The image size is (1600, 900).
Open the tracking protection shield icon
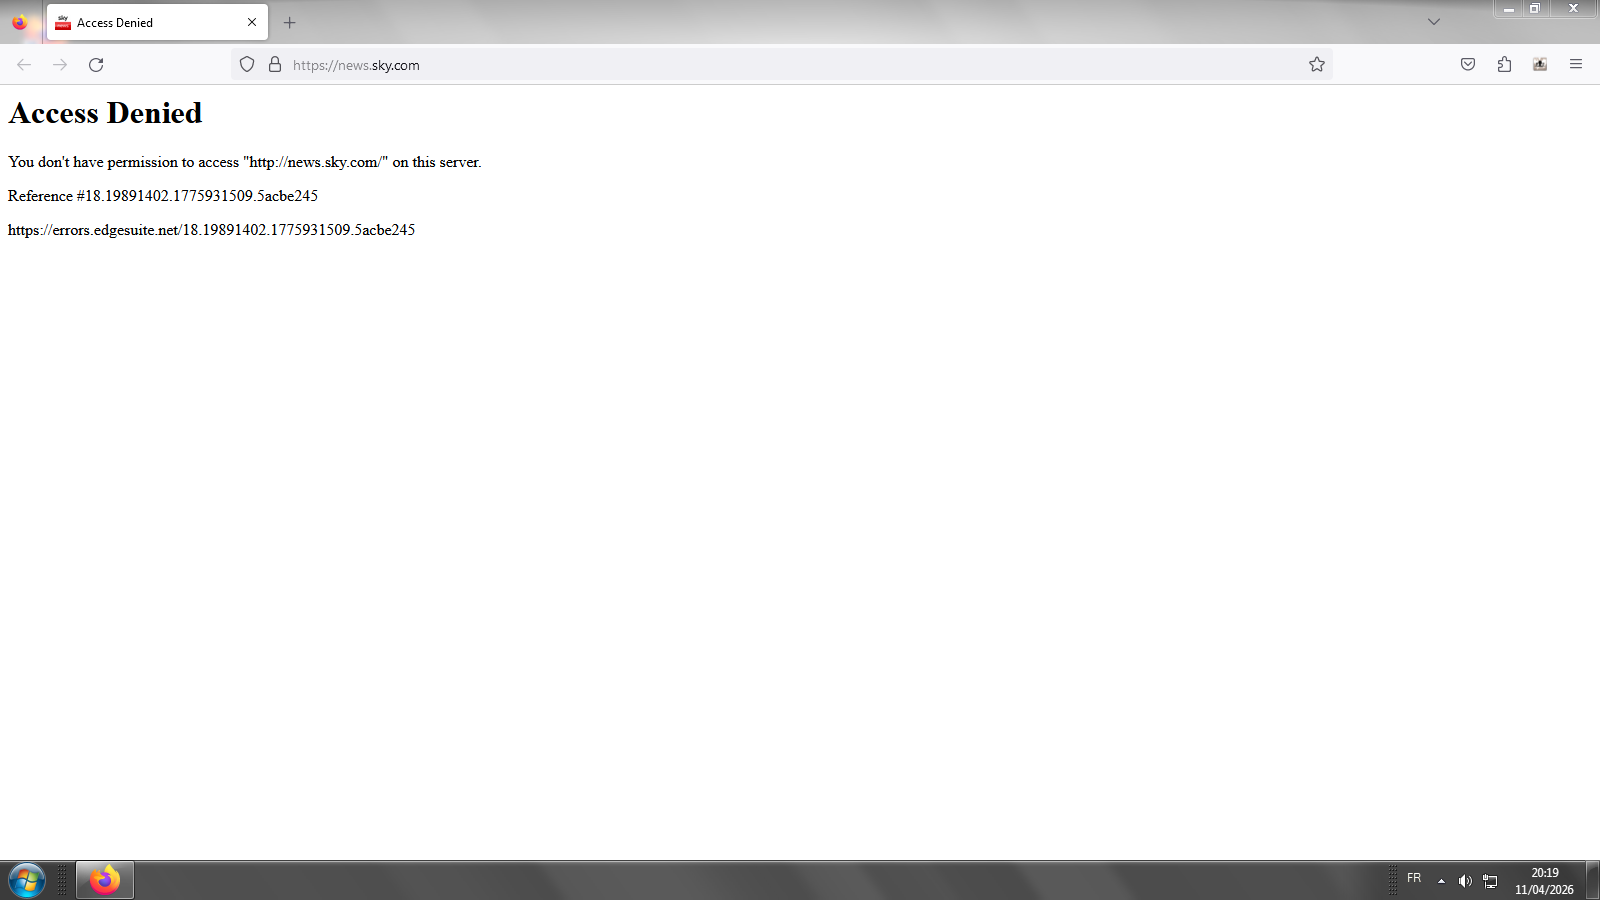click(247, 65)
